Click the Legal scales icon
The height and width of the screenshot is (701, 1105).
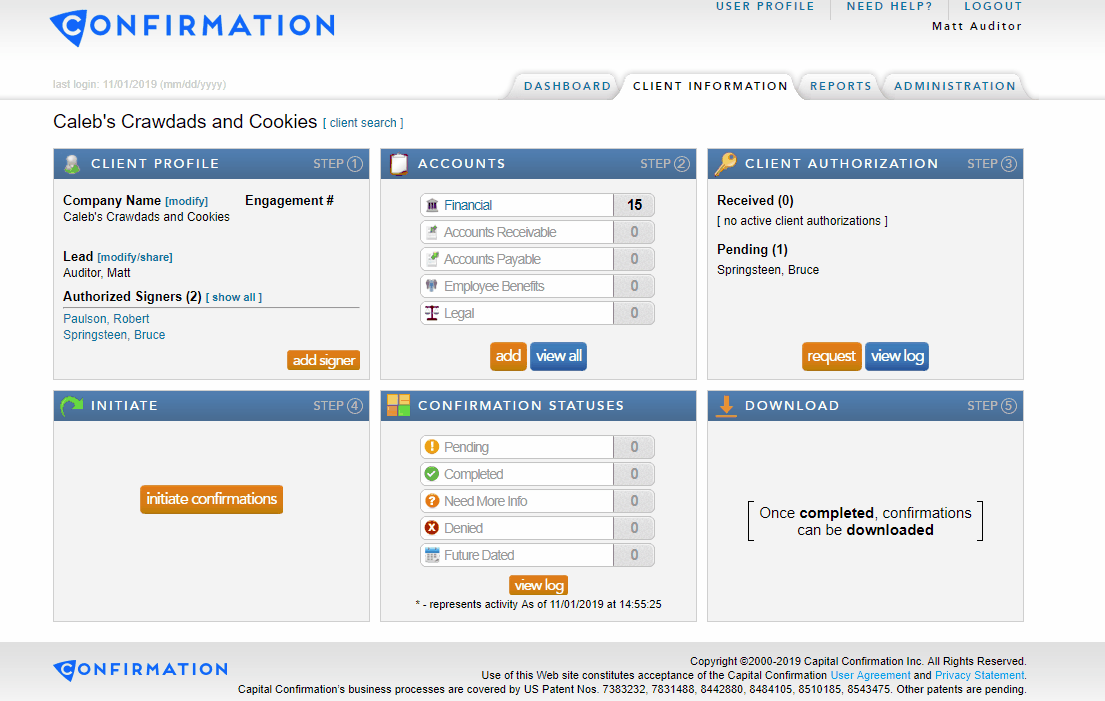[x=433, y=312]
